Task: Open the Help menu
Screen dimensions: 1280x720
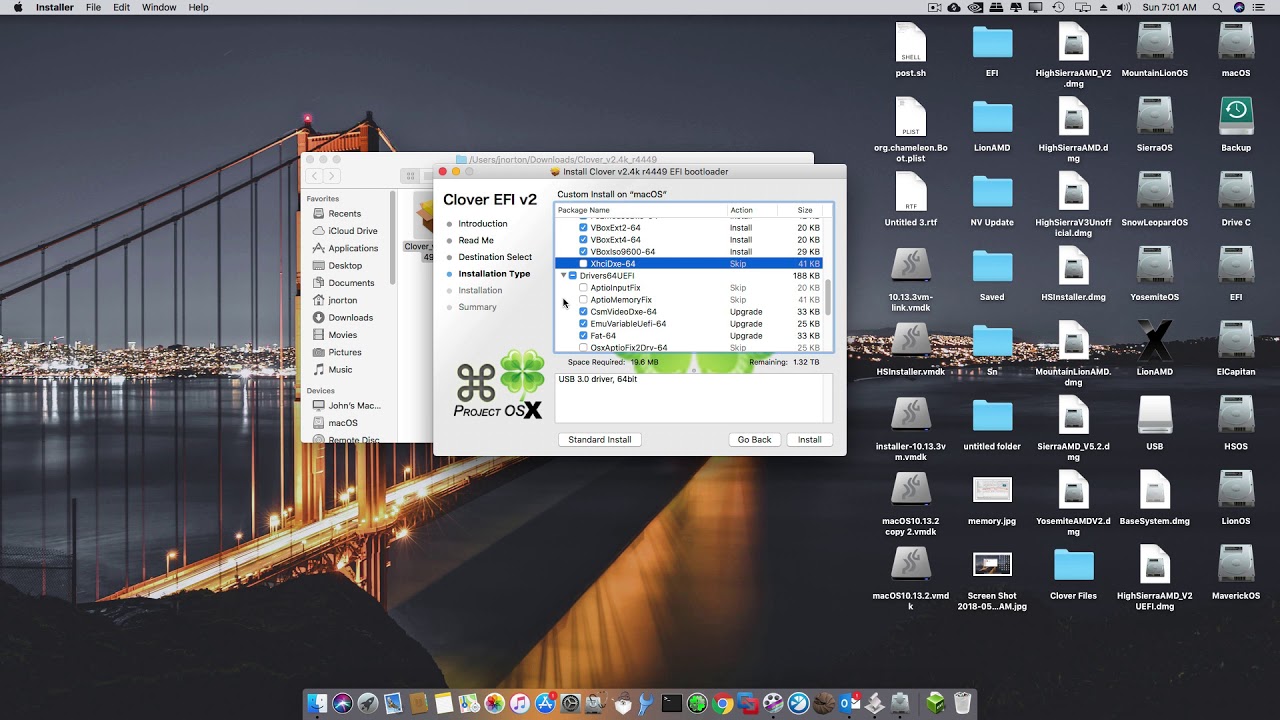Action: click(x=199, y=7)
